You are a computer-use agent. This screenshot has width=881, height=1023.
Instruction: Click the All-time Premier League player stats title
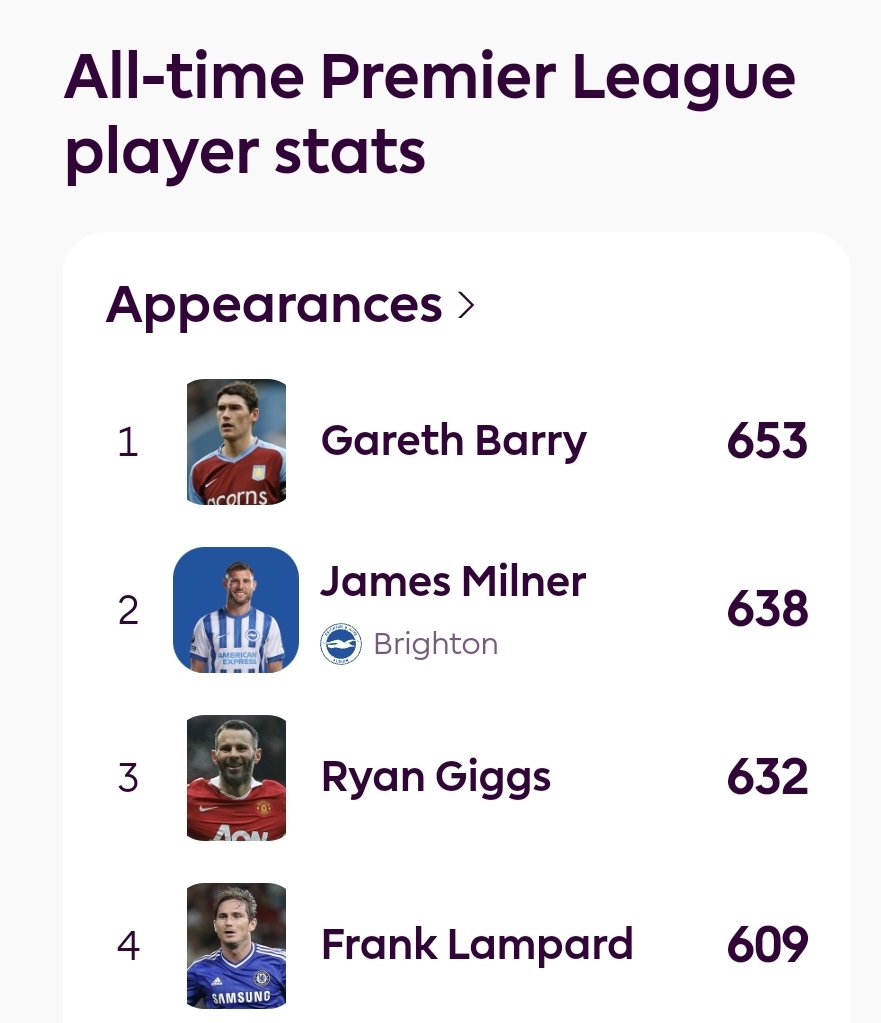(429, 114)
